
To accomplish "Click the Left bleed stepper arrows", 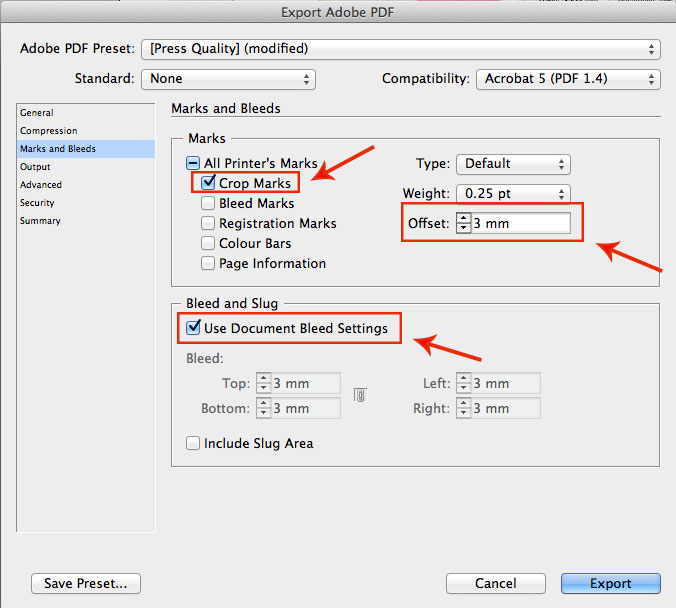I will tap(463, 383).
